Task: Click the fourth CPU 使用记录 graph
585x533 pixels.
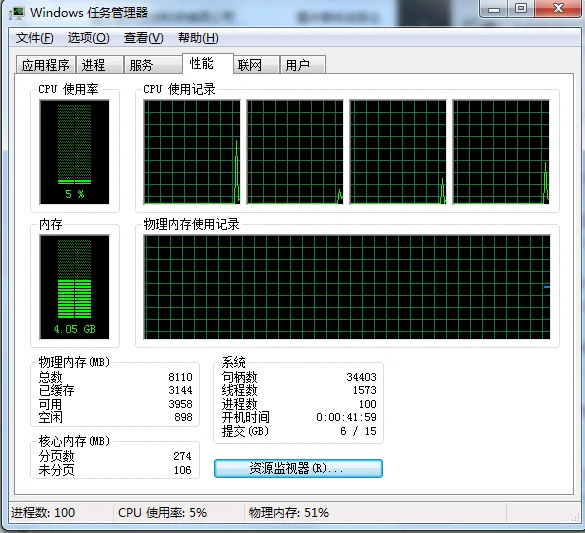Action: pos(501,152)
